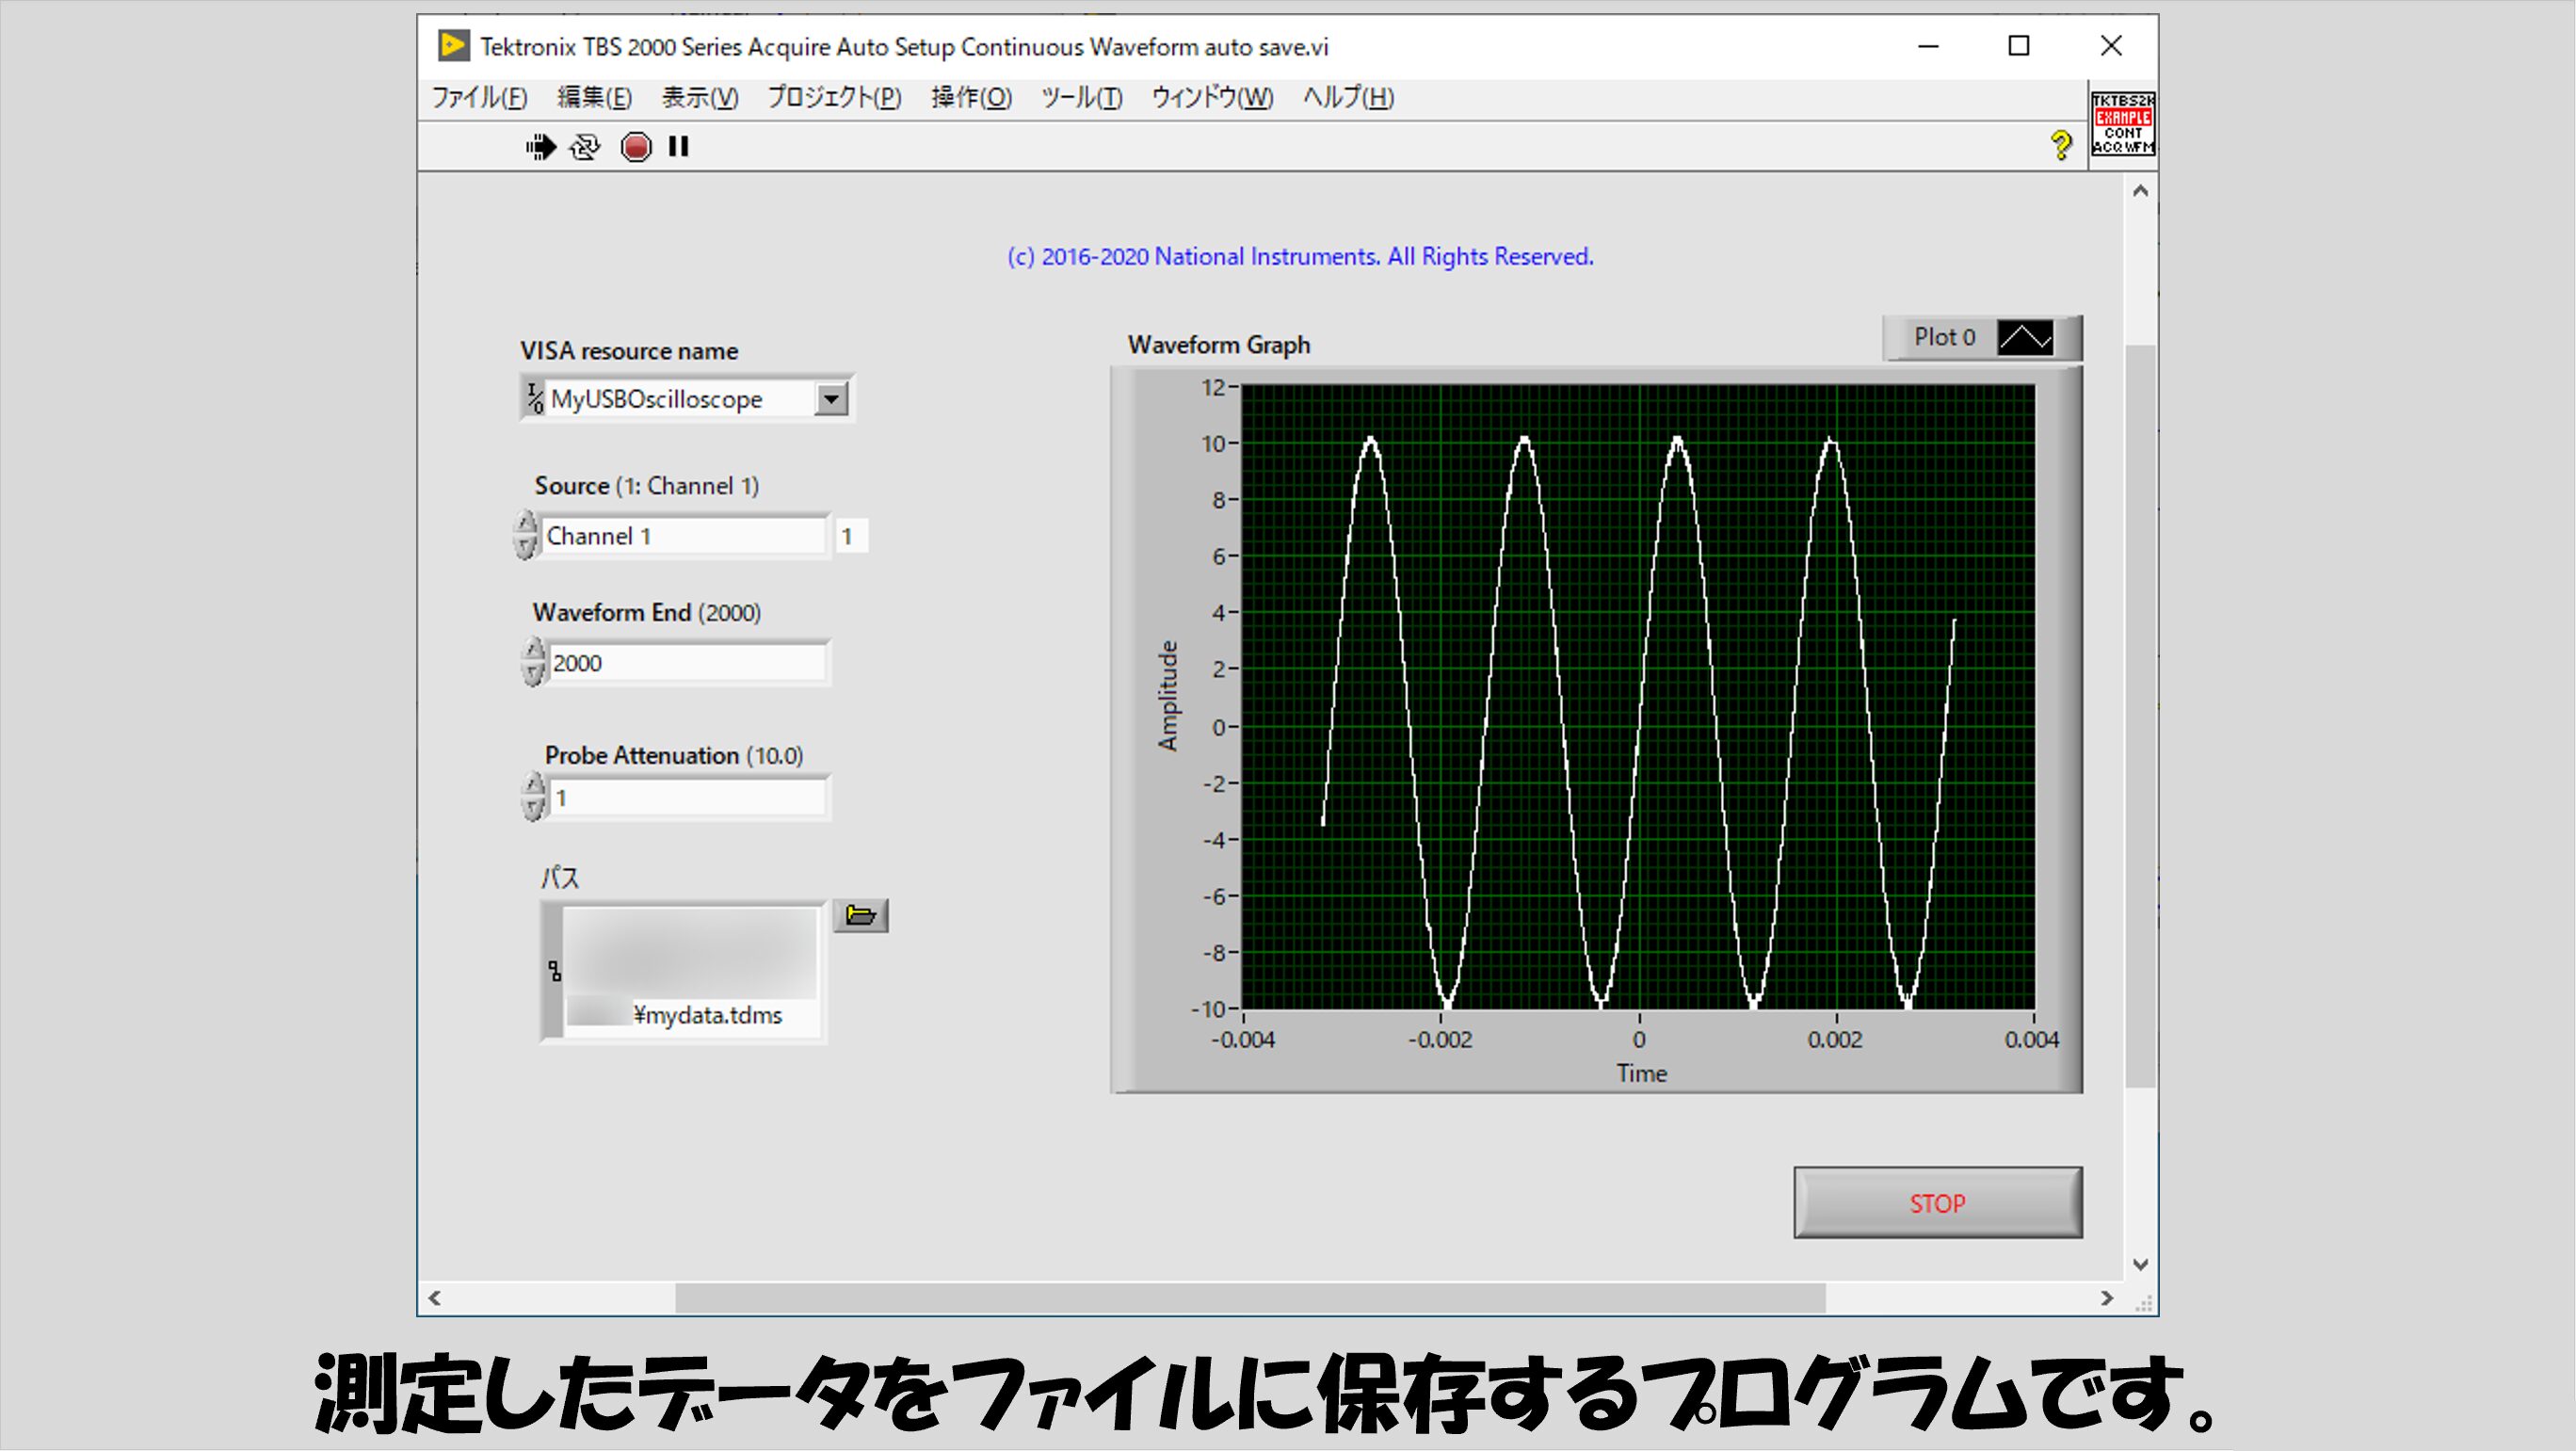Click the VISA I/O glyph in resource name
The width and height of the screenshot is (2576, 1451).
click(x=536, y=398)
